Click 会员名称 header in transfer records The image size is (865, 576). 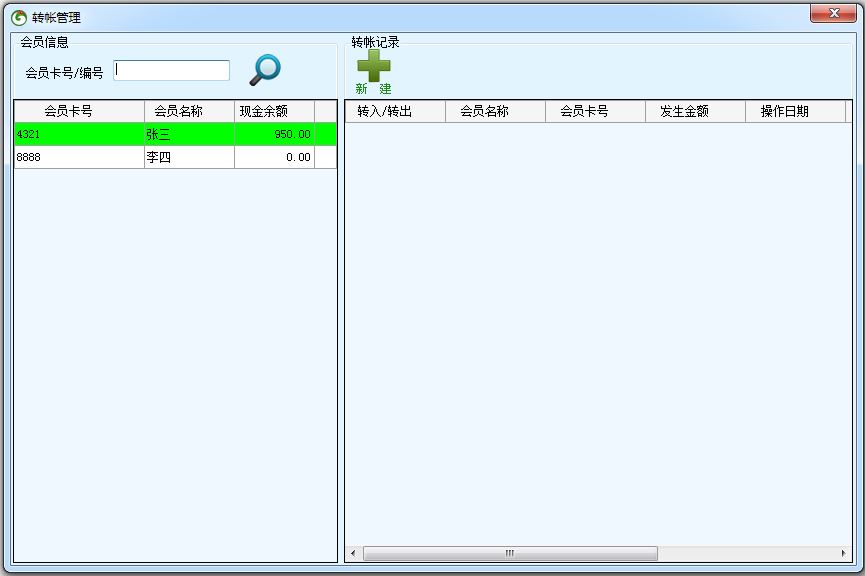pyautogui.click(x=495, y=111)
